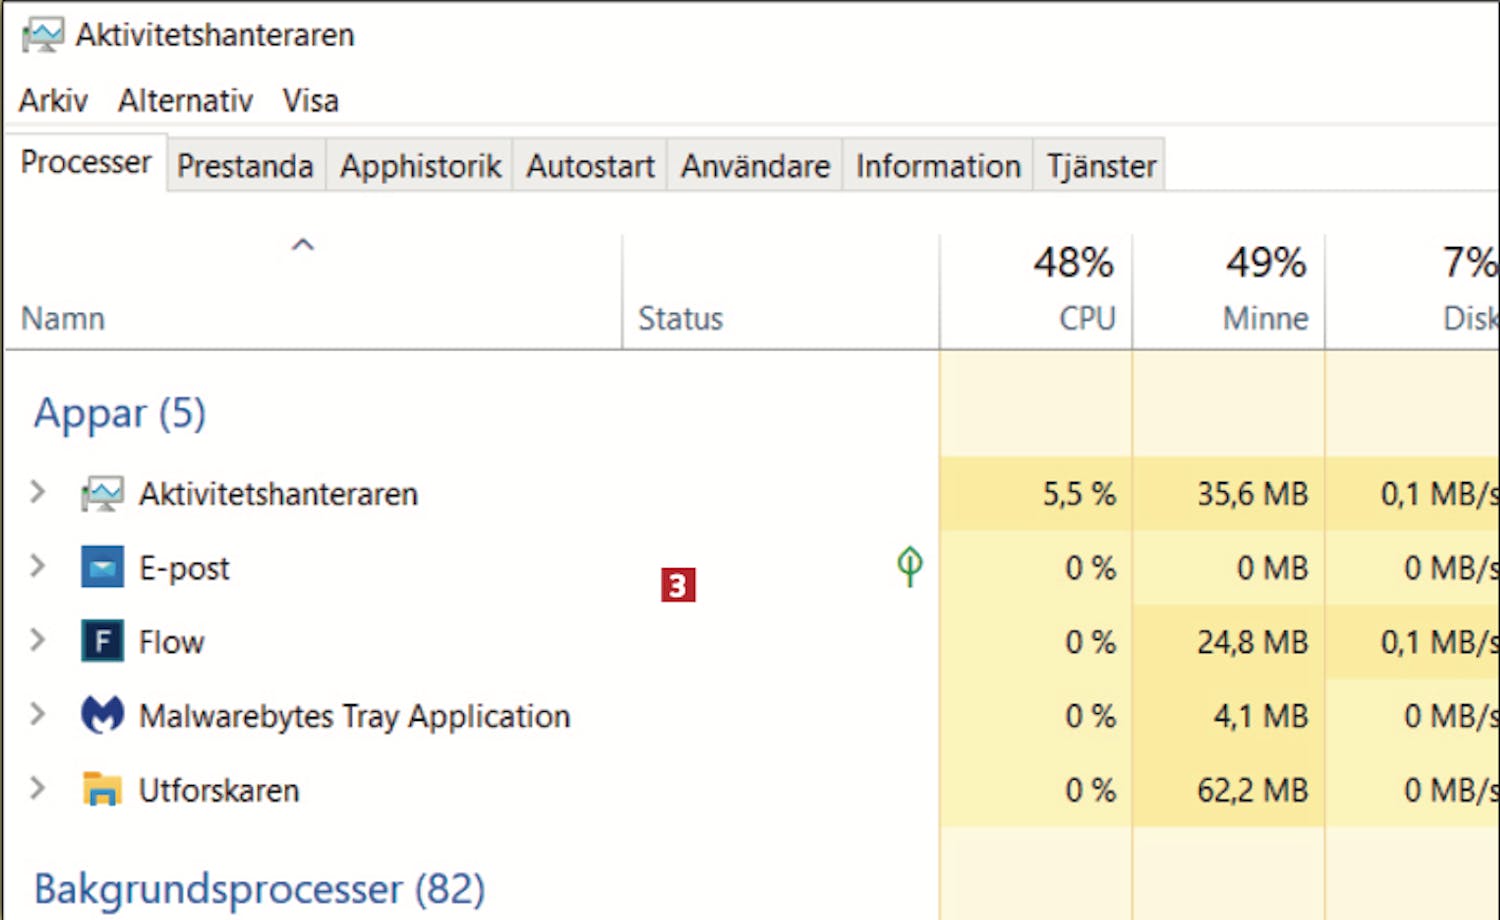This screenshot has width=1500, height=920.
Task: Click the Aktivitetshanteraren title bar icon
Action: click(43, 35)
